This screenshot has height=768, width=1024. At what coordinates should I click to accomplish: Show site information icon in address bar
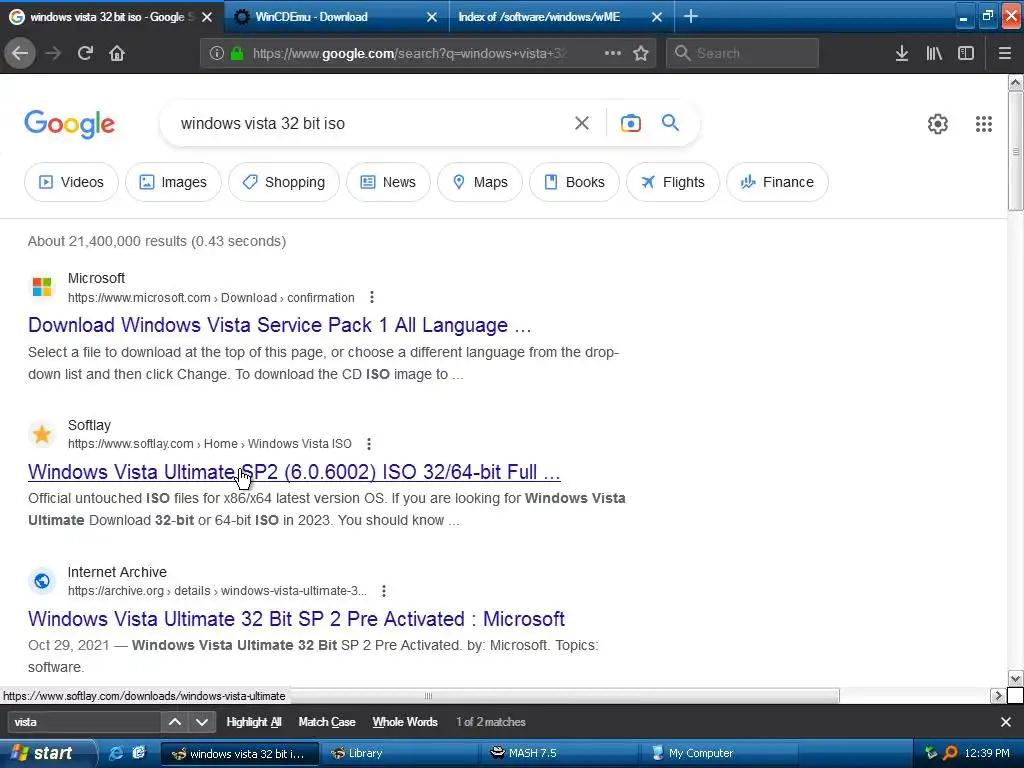(x=217, y=53)
